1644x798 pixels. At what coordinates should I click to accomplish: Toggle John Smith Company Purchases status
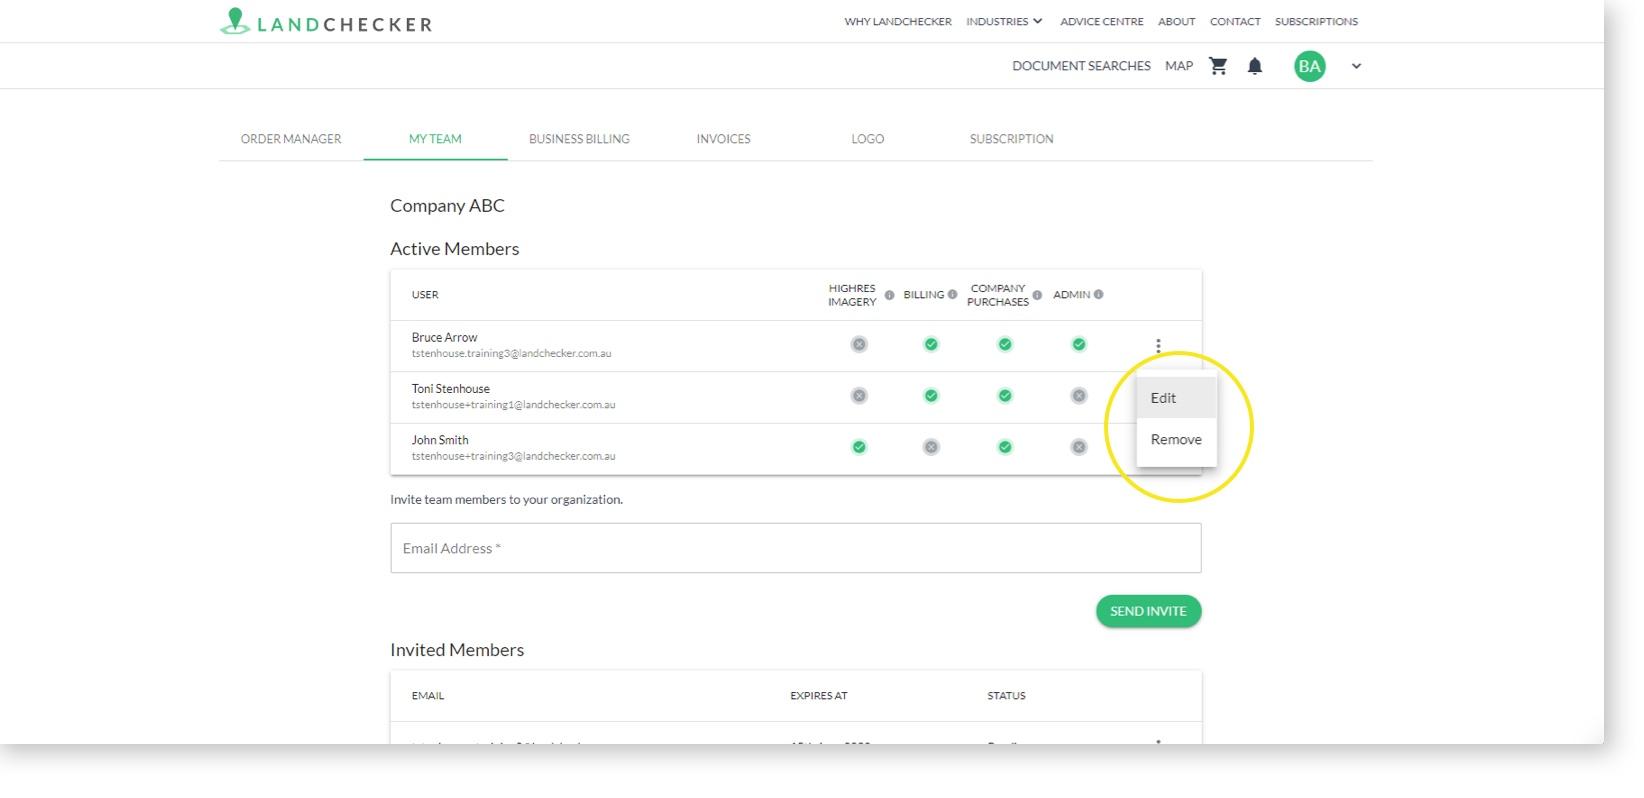1005,447
